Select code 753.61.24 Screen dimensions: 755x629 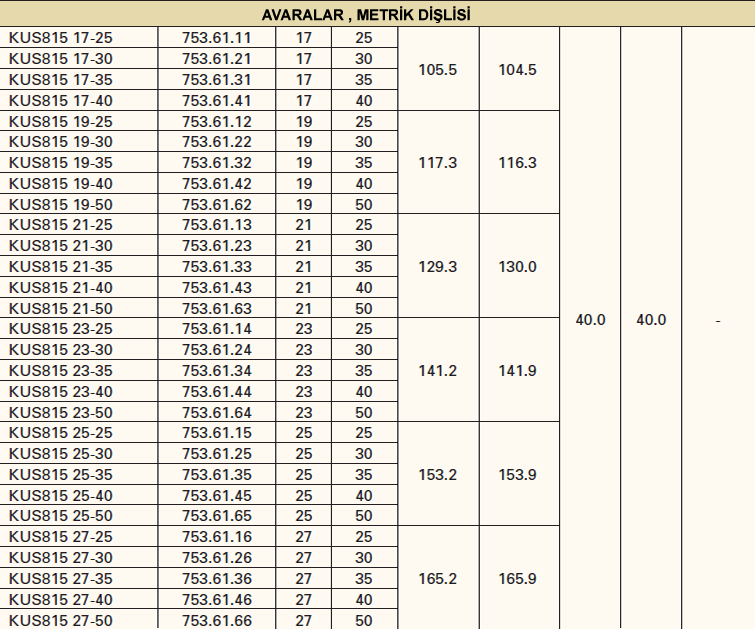(217, 350)
